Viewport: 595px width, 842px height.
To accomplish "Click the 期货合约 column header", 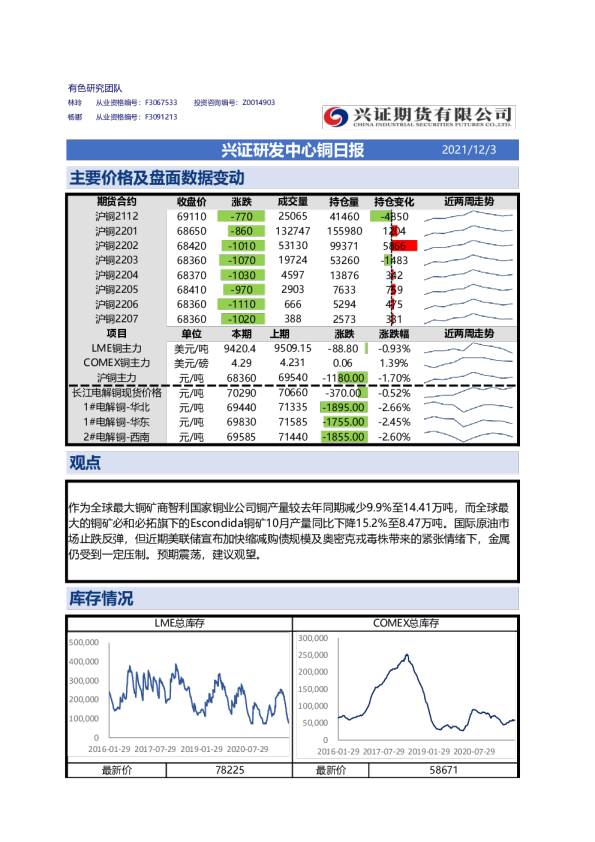I will tap(117, 201).
